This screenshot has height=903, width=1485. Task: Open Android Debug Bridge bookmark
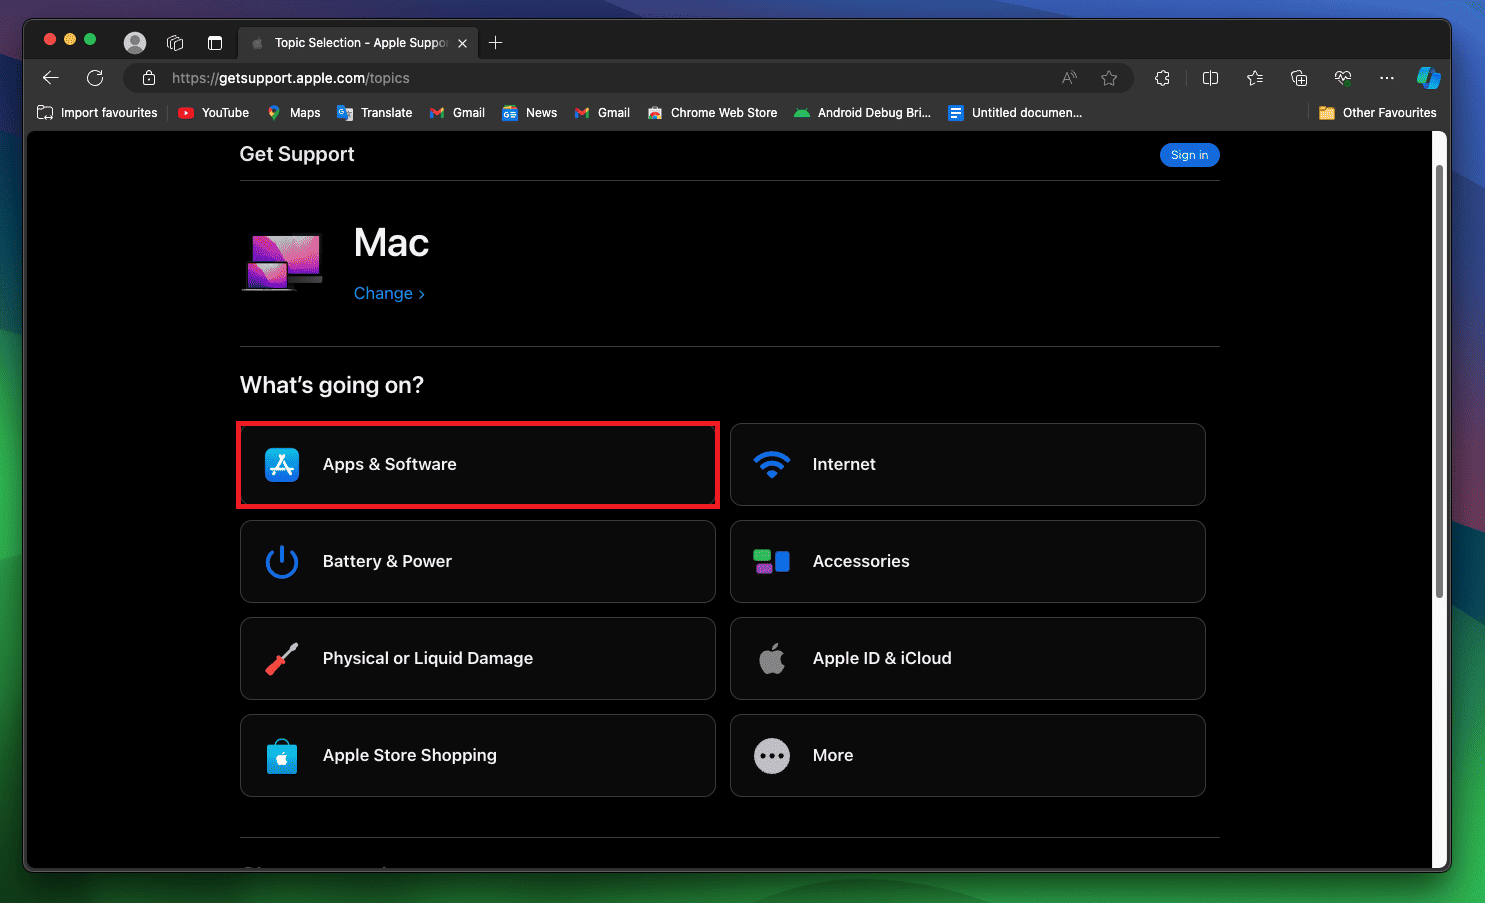(x=862, y=113)
